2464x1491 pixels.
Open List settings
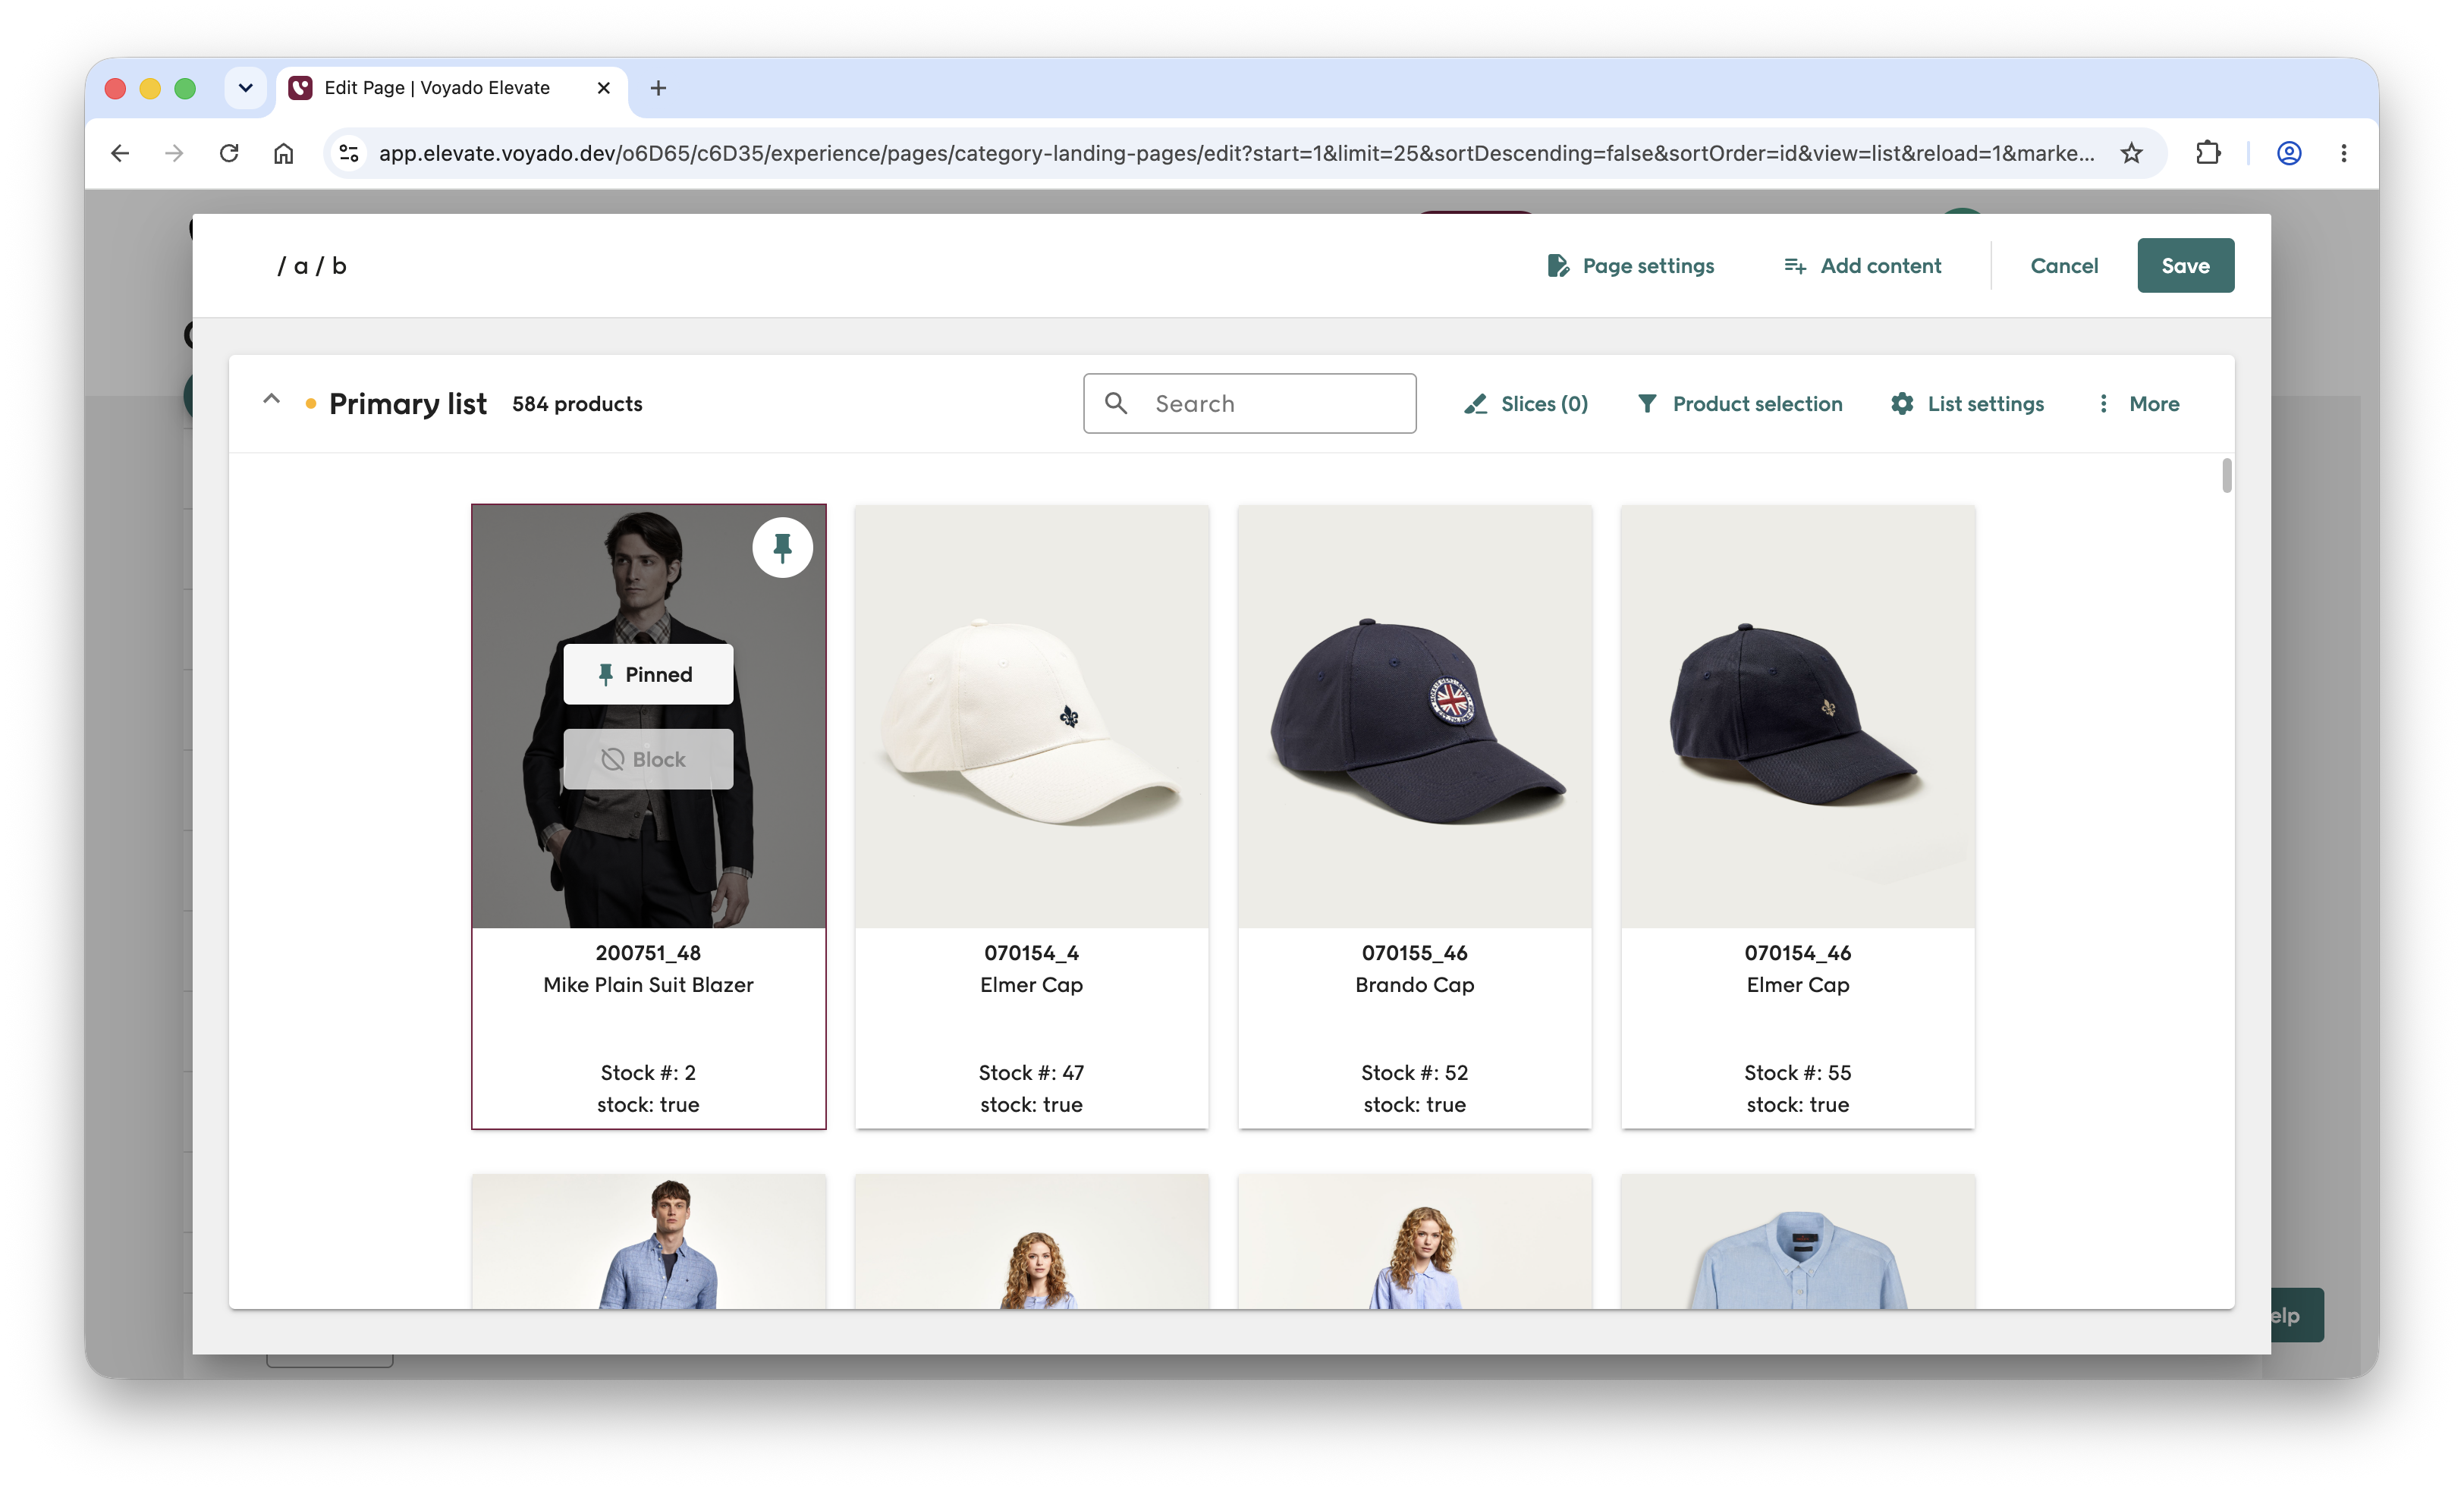1967,403
